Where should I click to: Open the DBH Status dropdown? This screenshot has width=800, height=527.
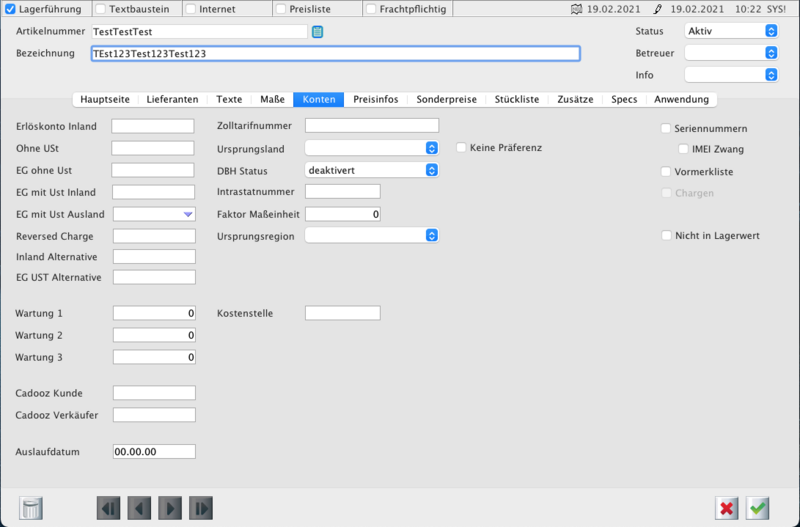point(431,170)
